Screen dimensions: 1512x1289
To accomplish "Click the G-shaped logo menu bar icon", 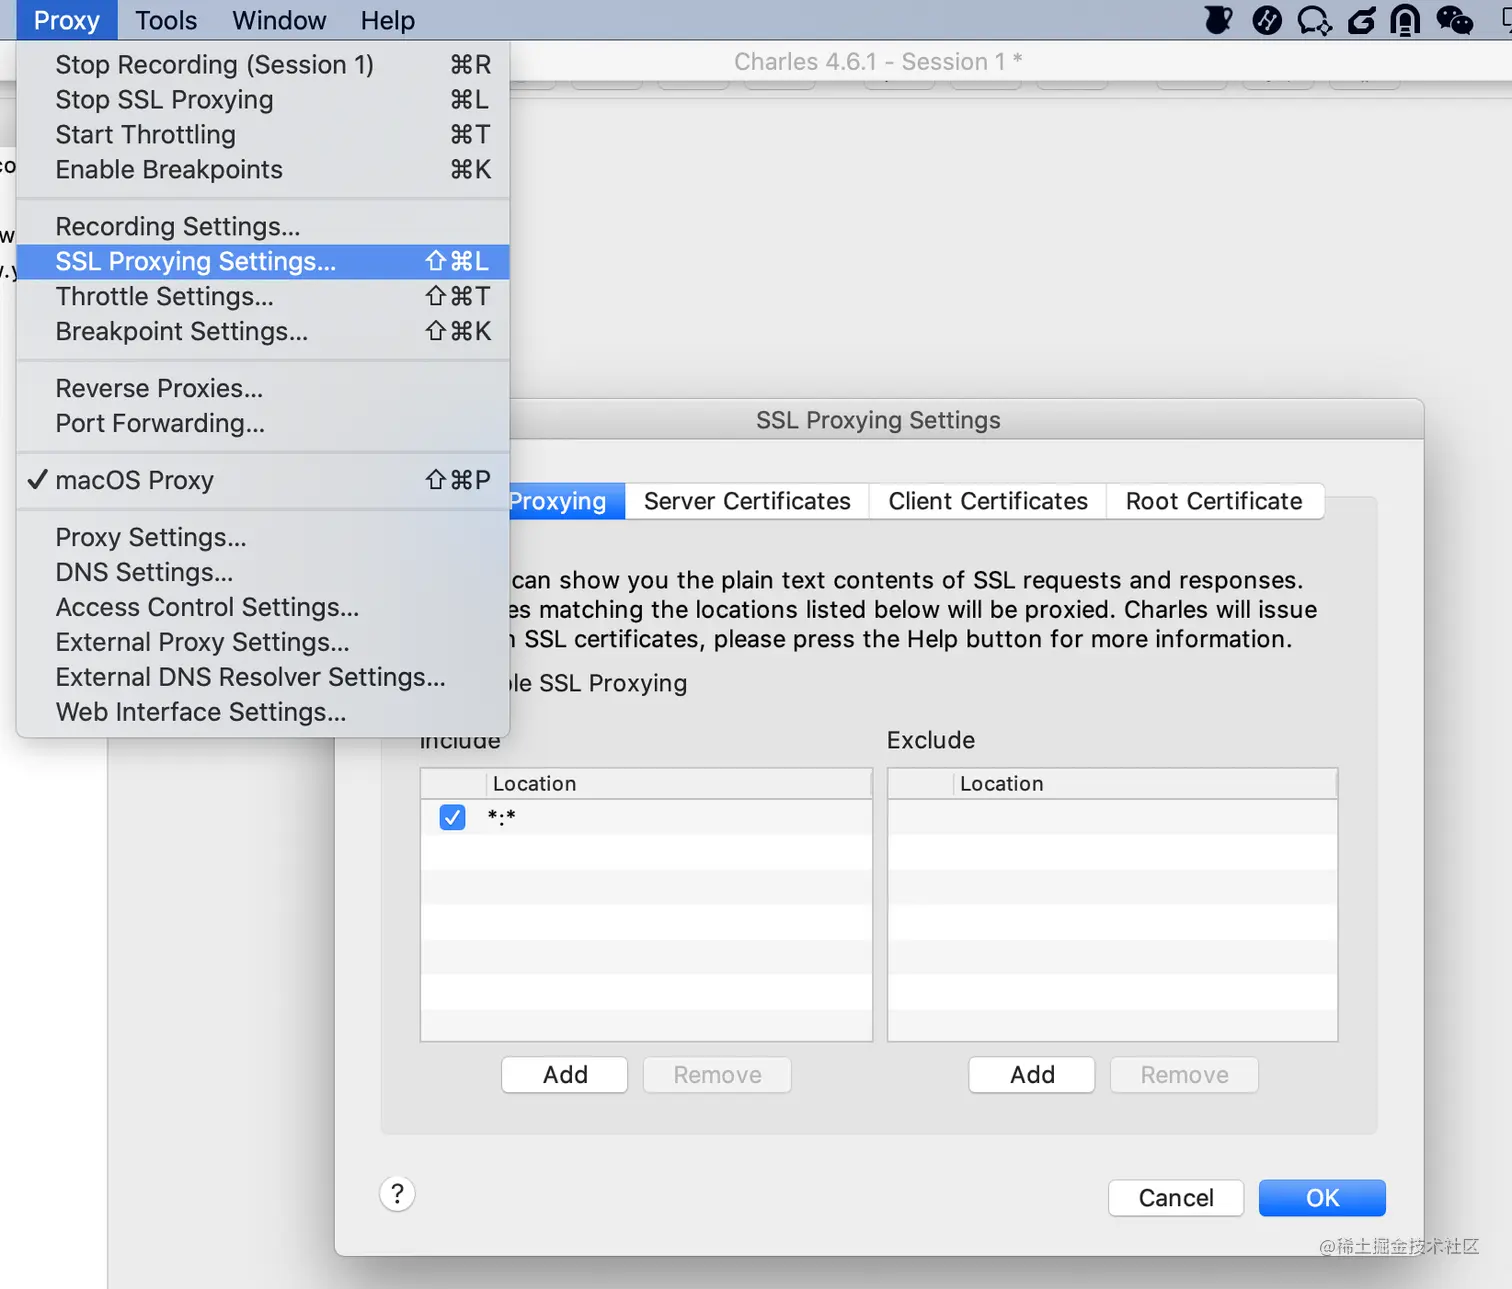I will [1361, 20].
